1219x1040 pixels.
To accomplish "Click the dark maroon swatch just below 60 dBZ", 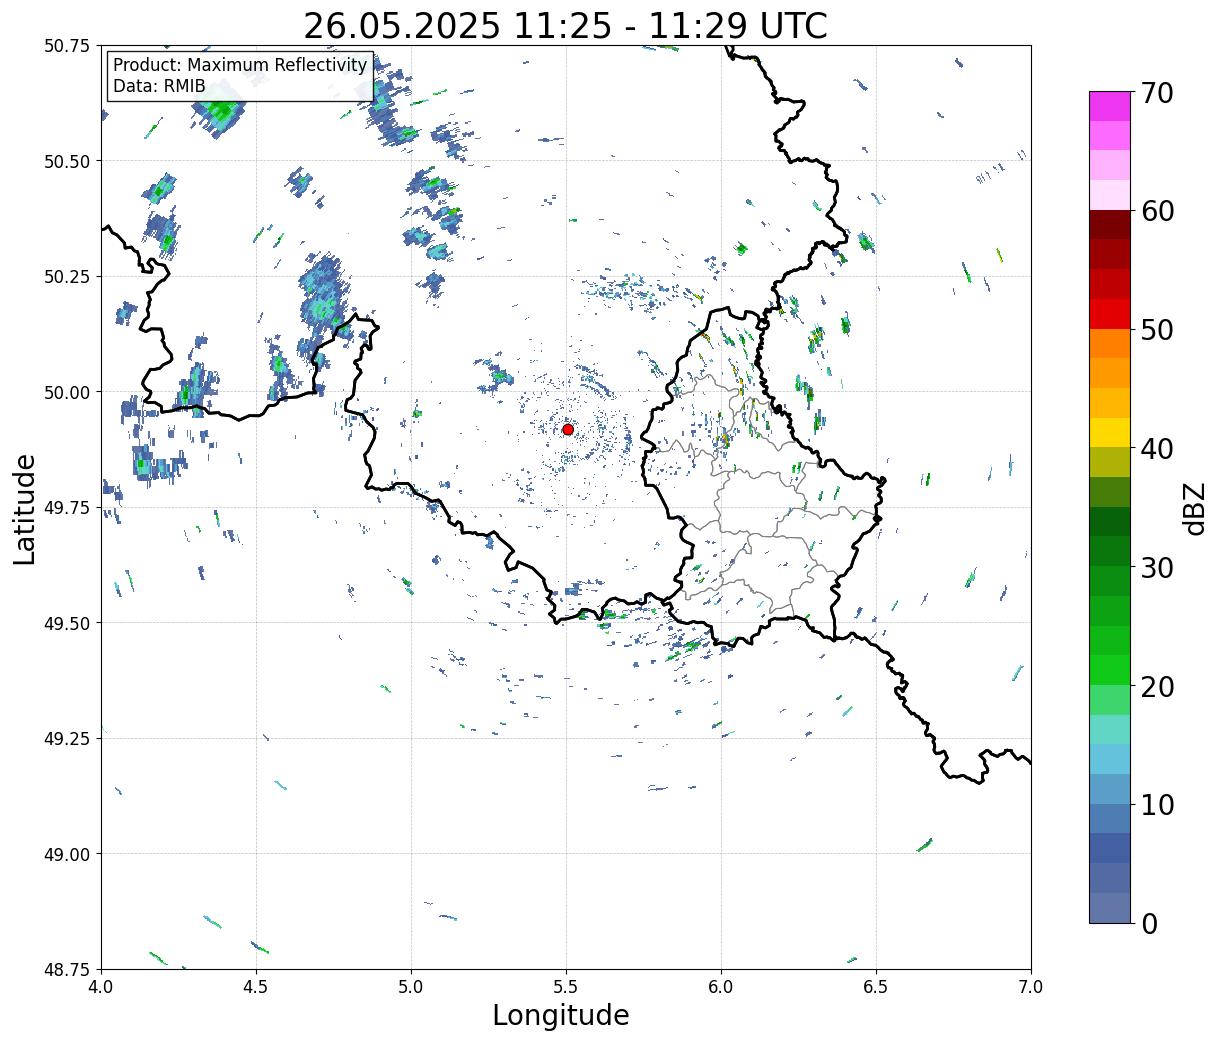I will [1110, 225].
